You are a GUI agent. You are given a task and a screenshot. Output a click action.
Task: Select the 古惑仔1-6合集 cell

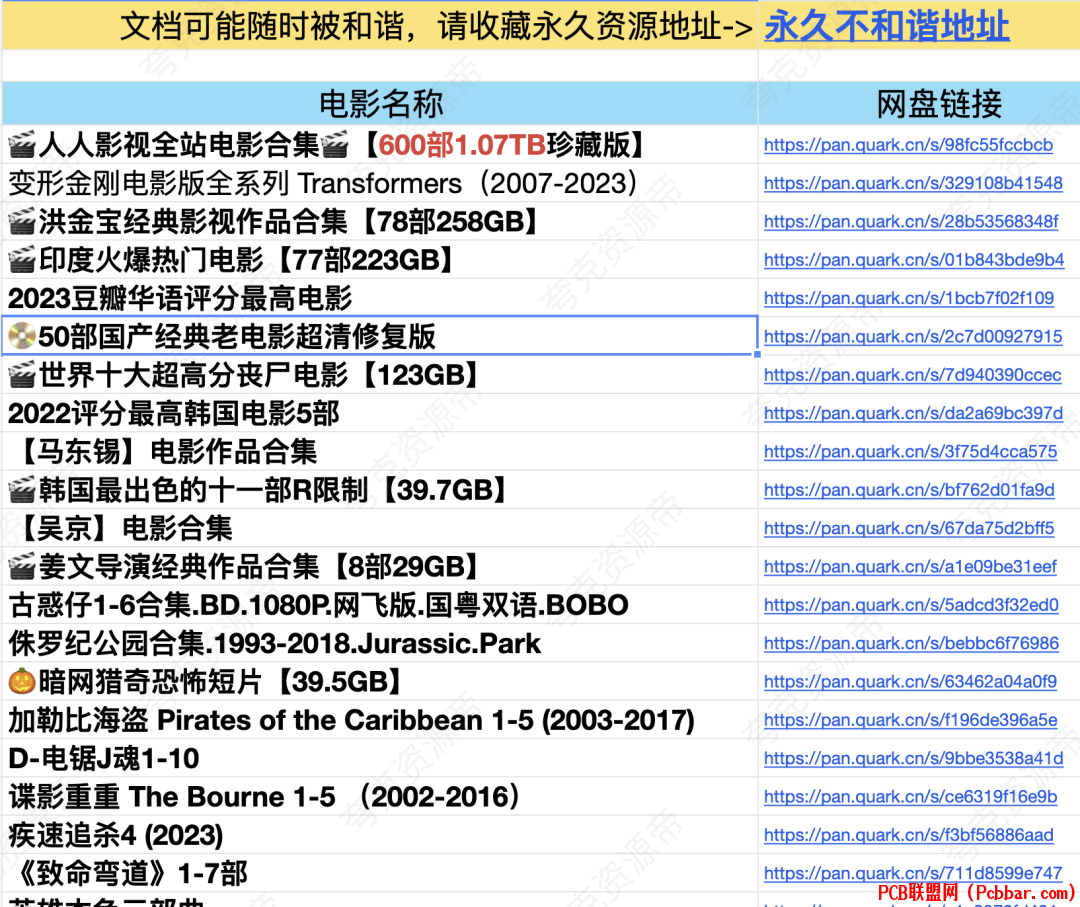click(380, 605)
